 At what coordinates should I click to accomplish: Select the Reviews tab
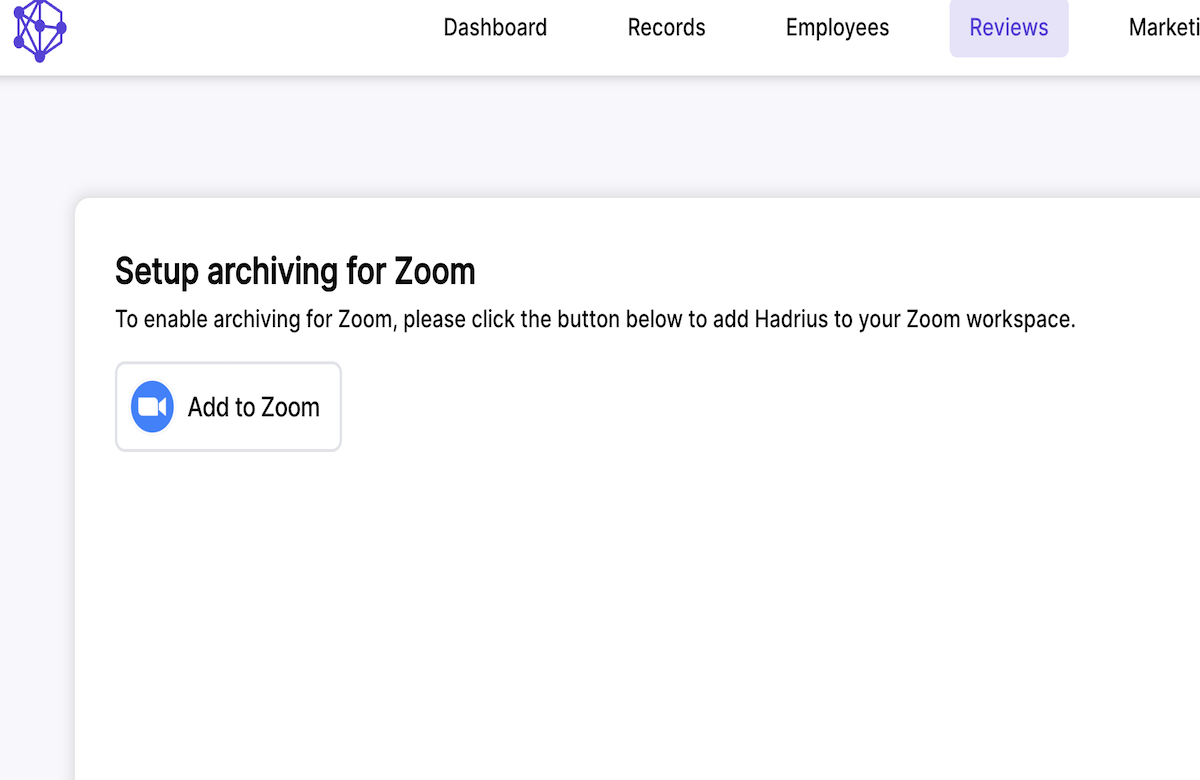coord(1009,27)
